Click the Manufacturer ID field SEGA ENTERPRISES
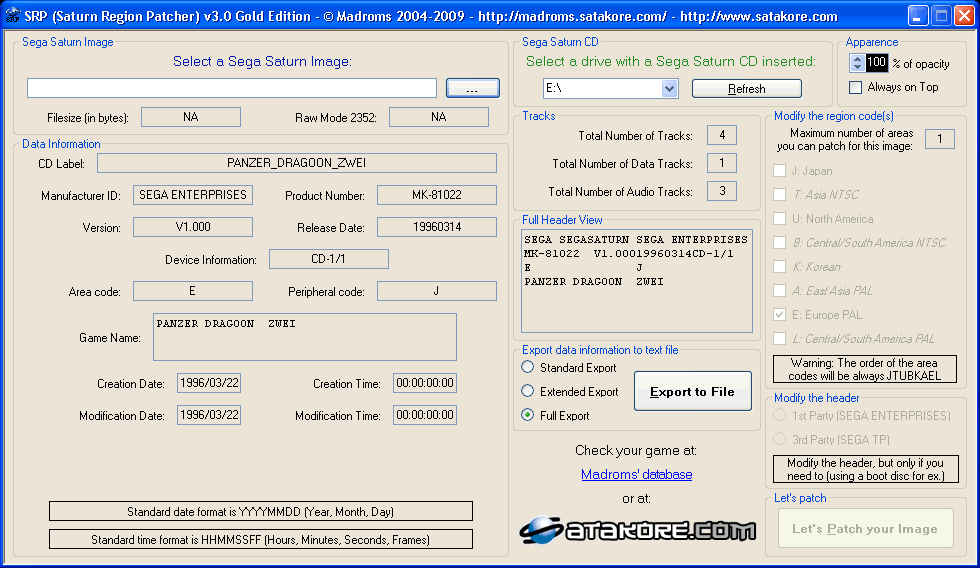This screenshot has height=568, width=980. pyautogui.click(x=193, y=195)
